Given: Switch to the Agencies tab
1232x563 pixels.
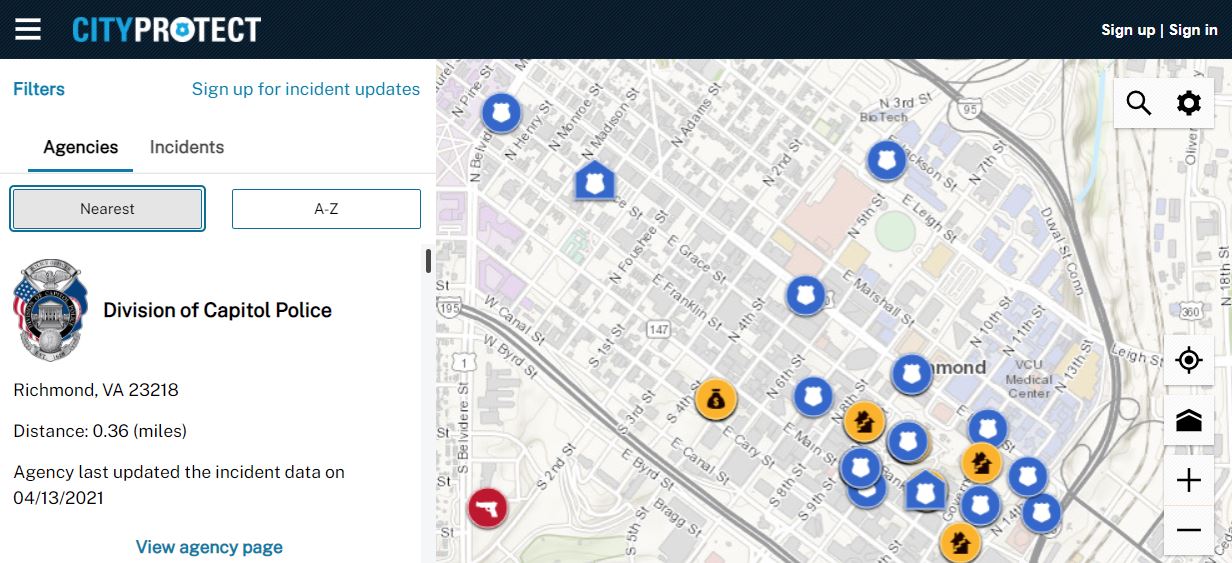Looking at the screenshot, I should pos(81,147).
